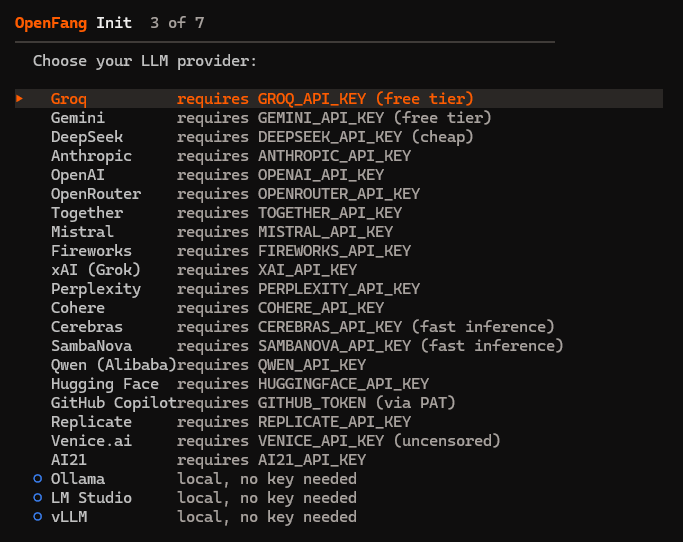The height and width of the screenshot is (542, 683).
Task: Click the ANTHROPIC_API_KEY requirement text
Action: [294, 156]
